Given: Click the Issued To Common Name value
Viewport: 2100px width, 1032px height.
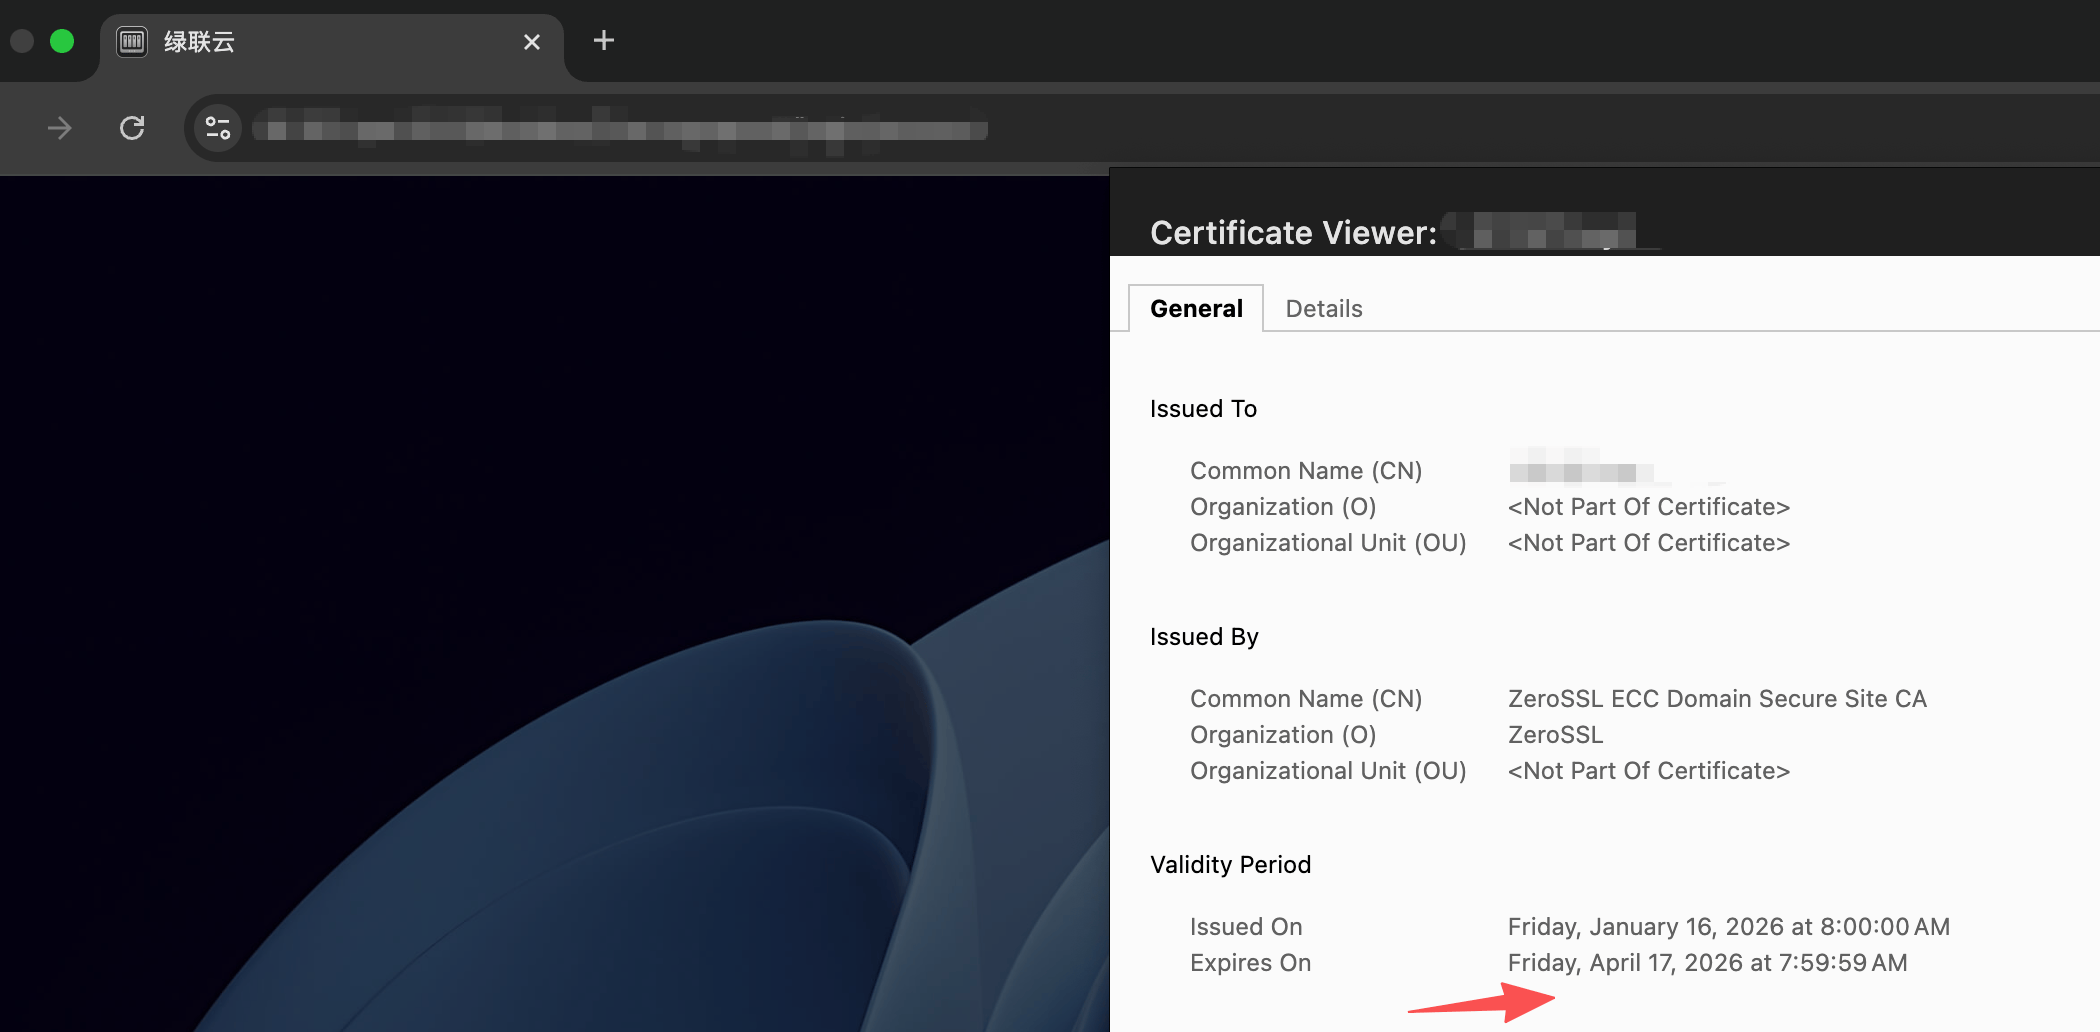Looking at the screenshot, I should click(1580, 471).
